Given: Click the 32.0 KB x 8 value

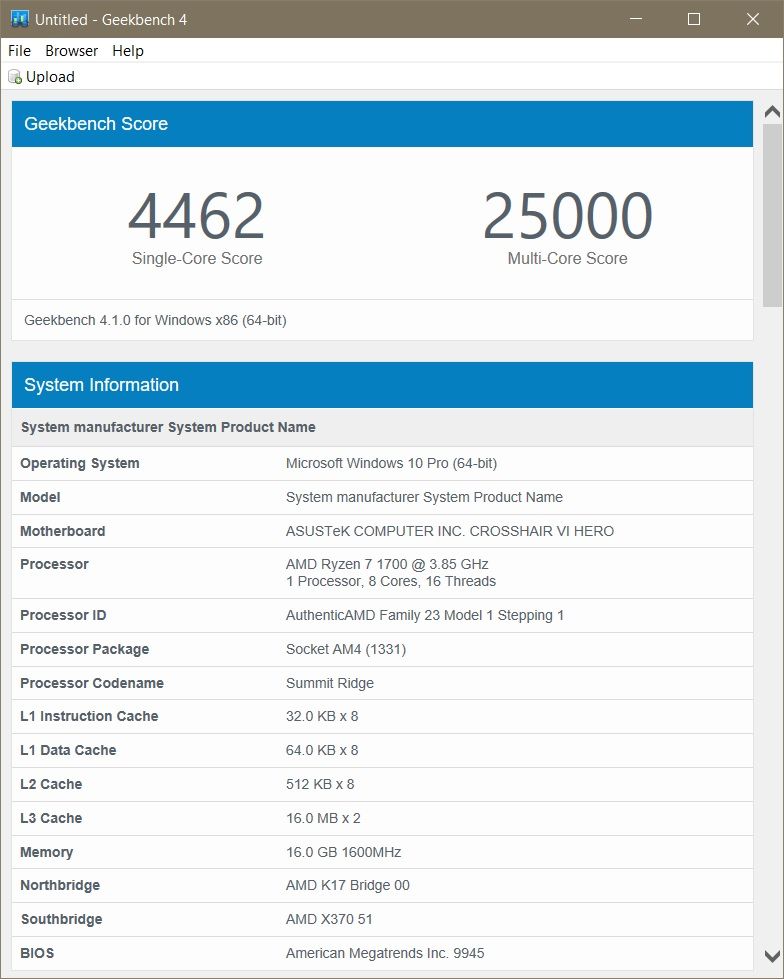Looking at the screenshot, I should point(322,716).
